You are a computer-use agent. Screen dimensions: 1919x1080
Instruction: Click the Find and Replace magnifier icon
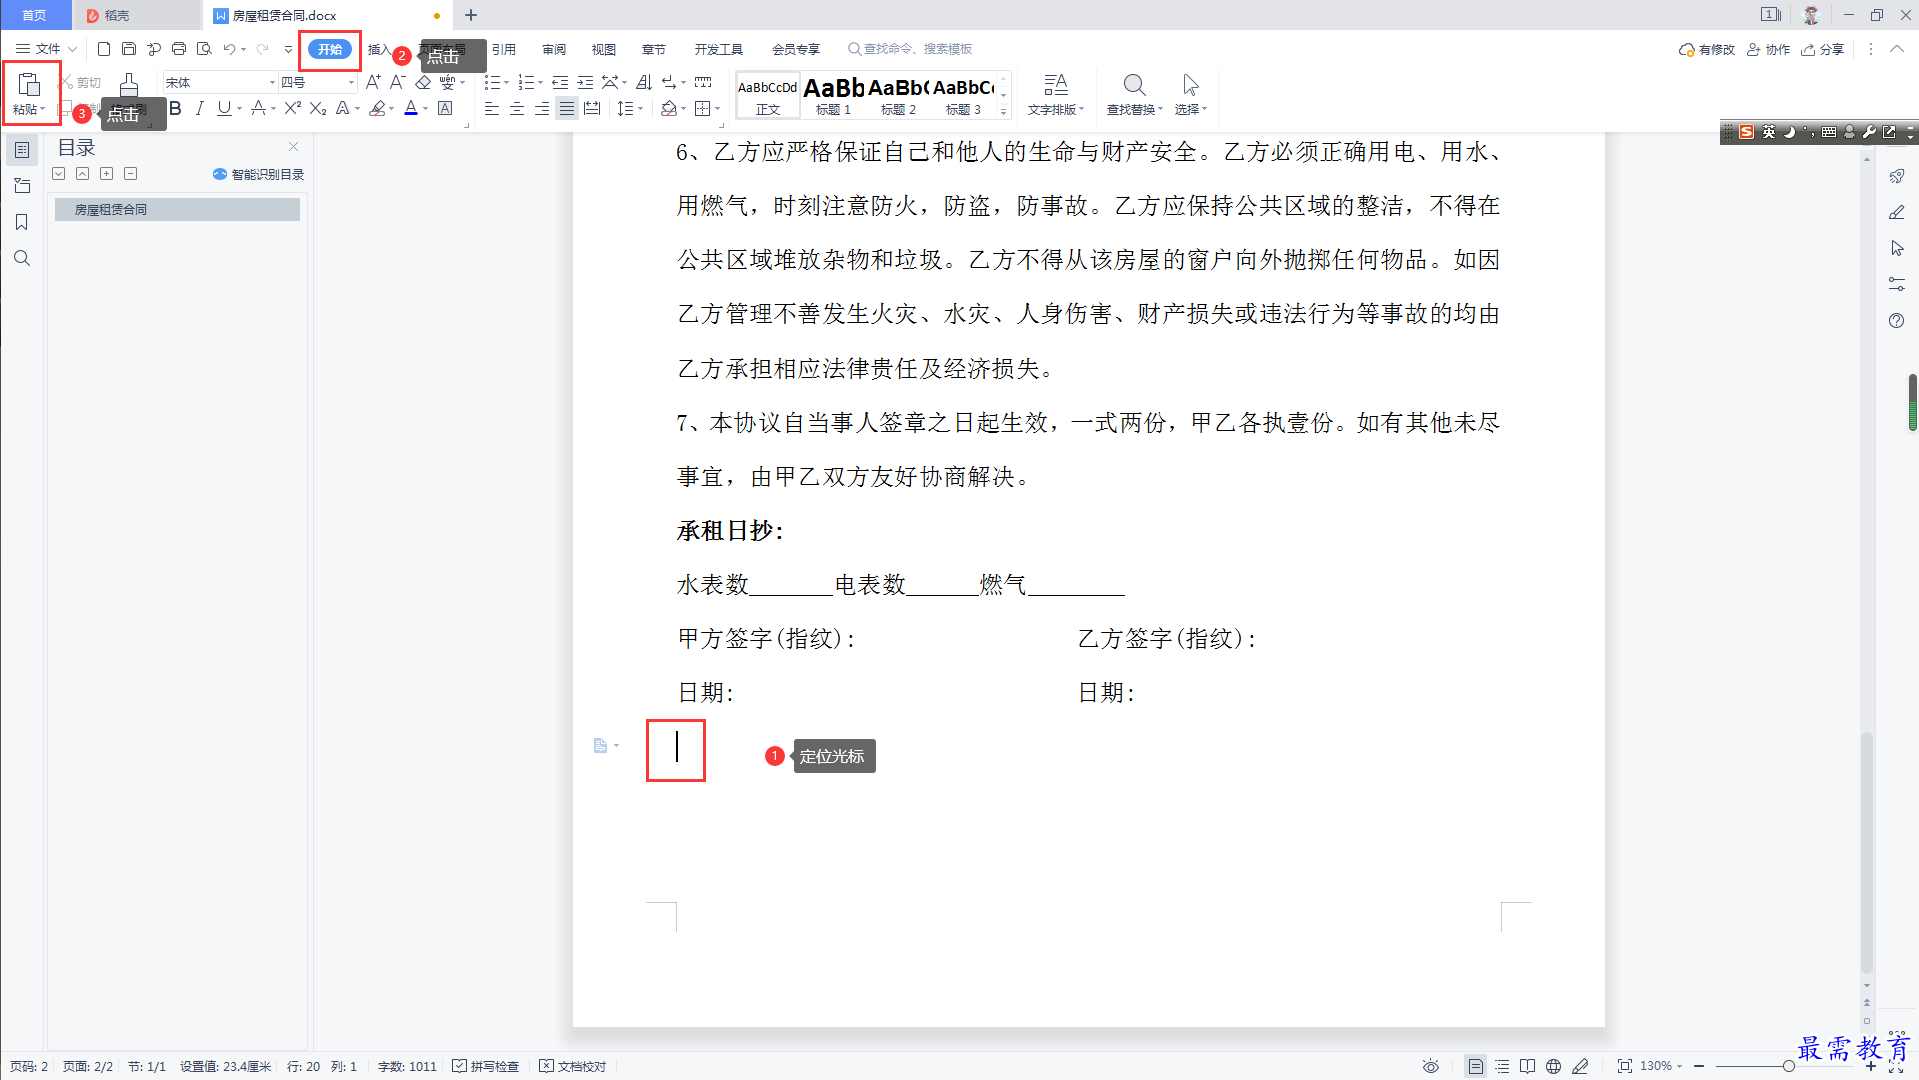(x=1134, y=85)
